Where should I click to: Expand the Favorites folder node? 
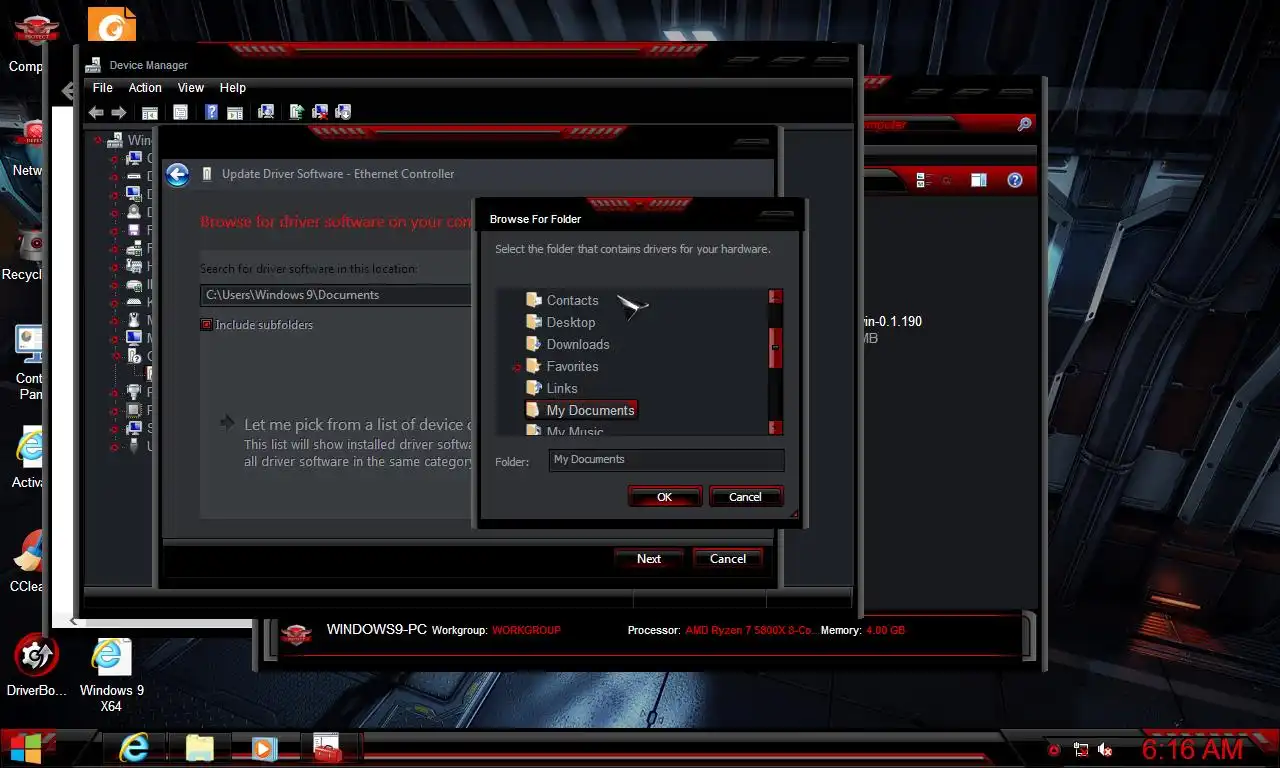click(x=516, y=367)
